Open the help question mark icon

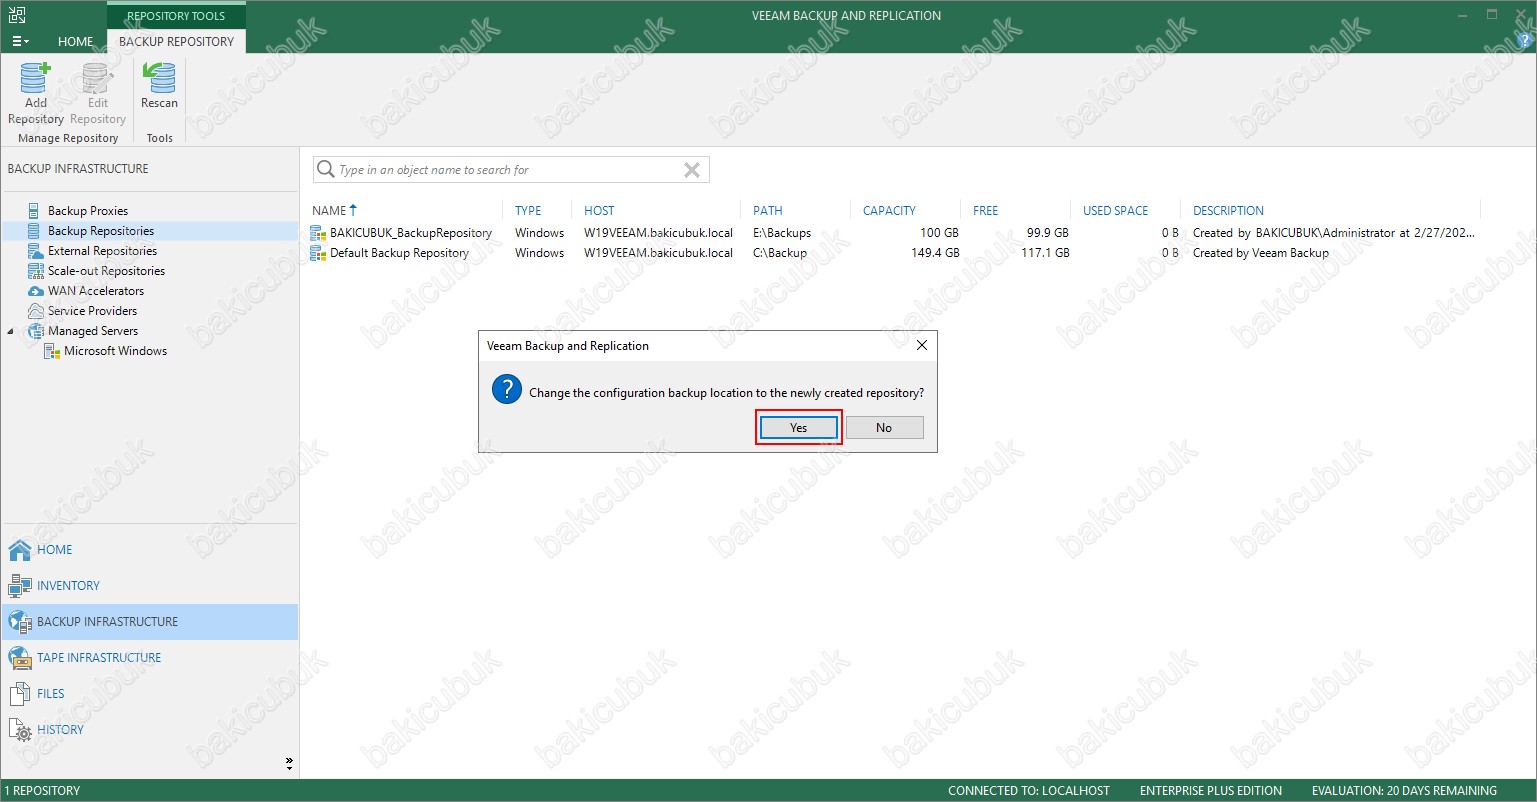click(1525, 41)
